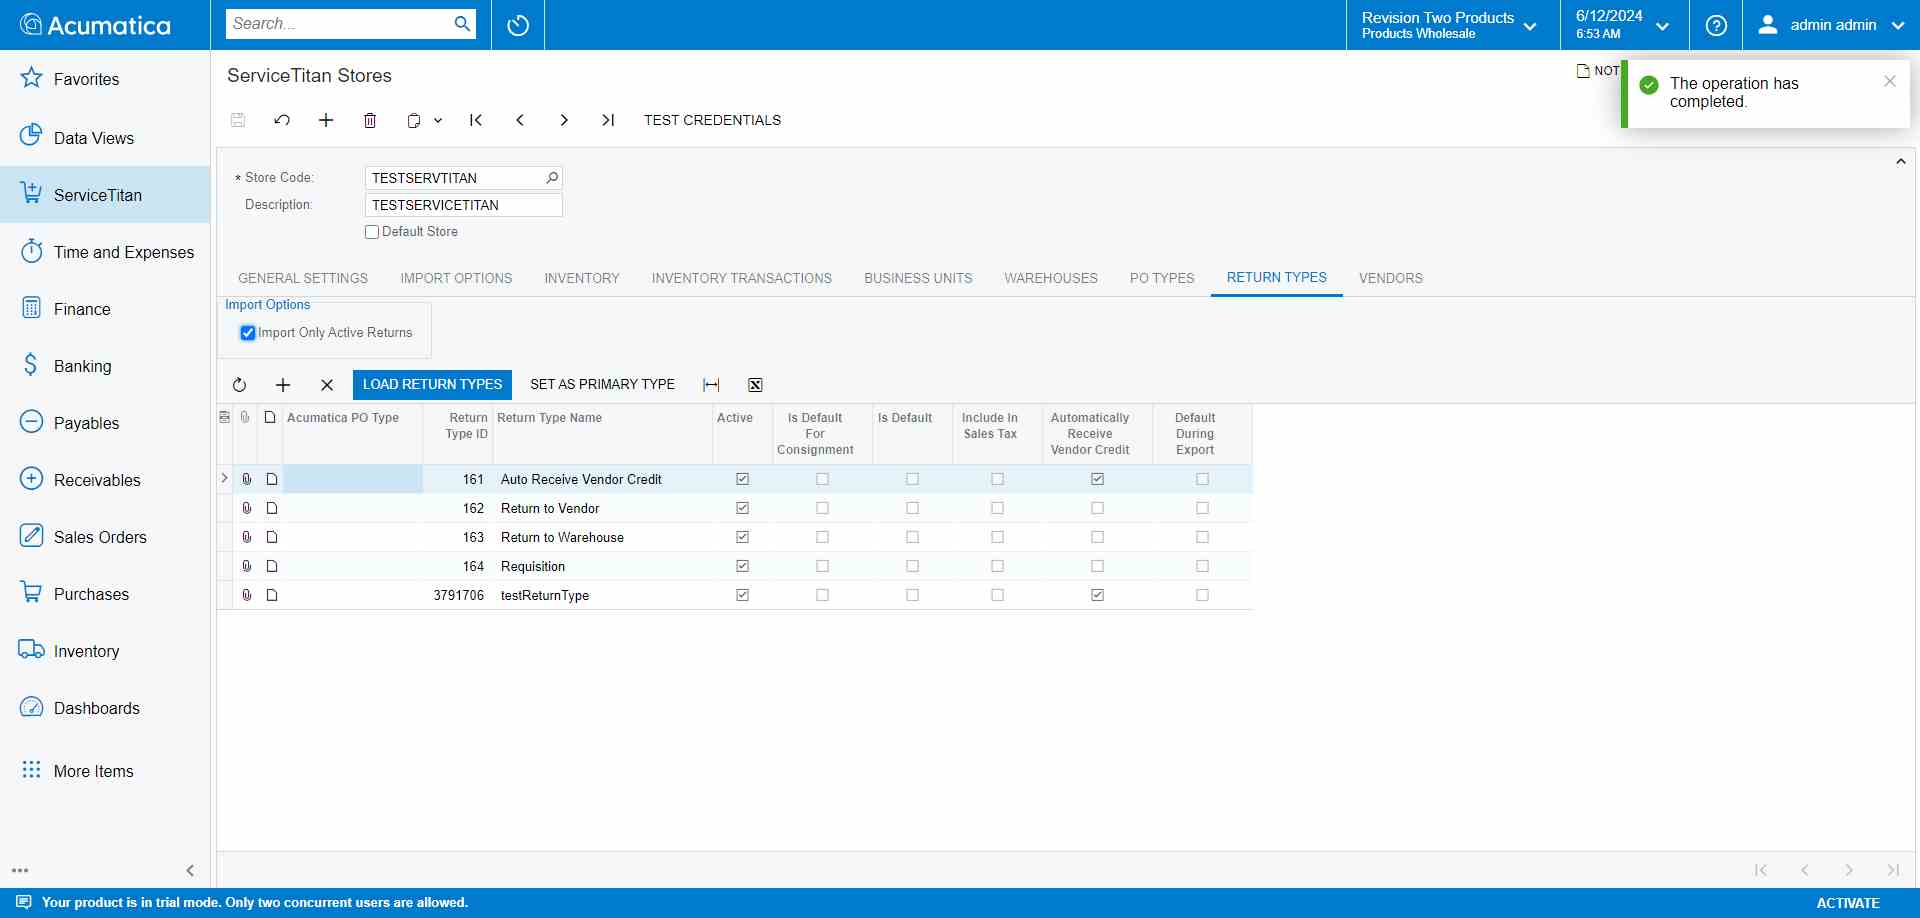Delete the selected grid row
The image size is (1920, 918).
point(327,385)
